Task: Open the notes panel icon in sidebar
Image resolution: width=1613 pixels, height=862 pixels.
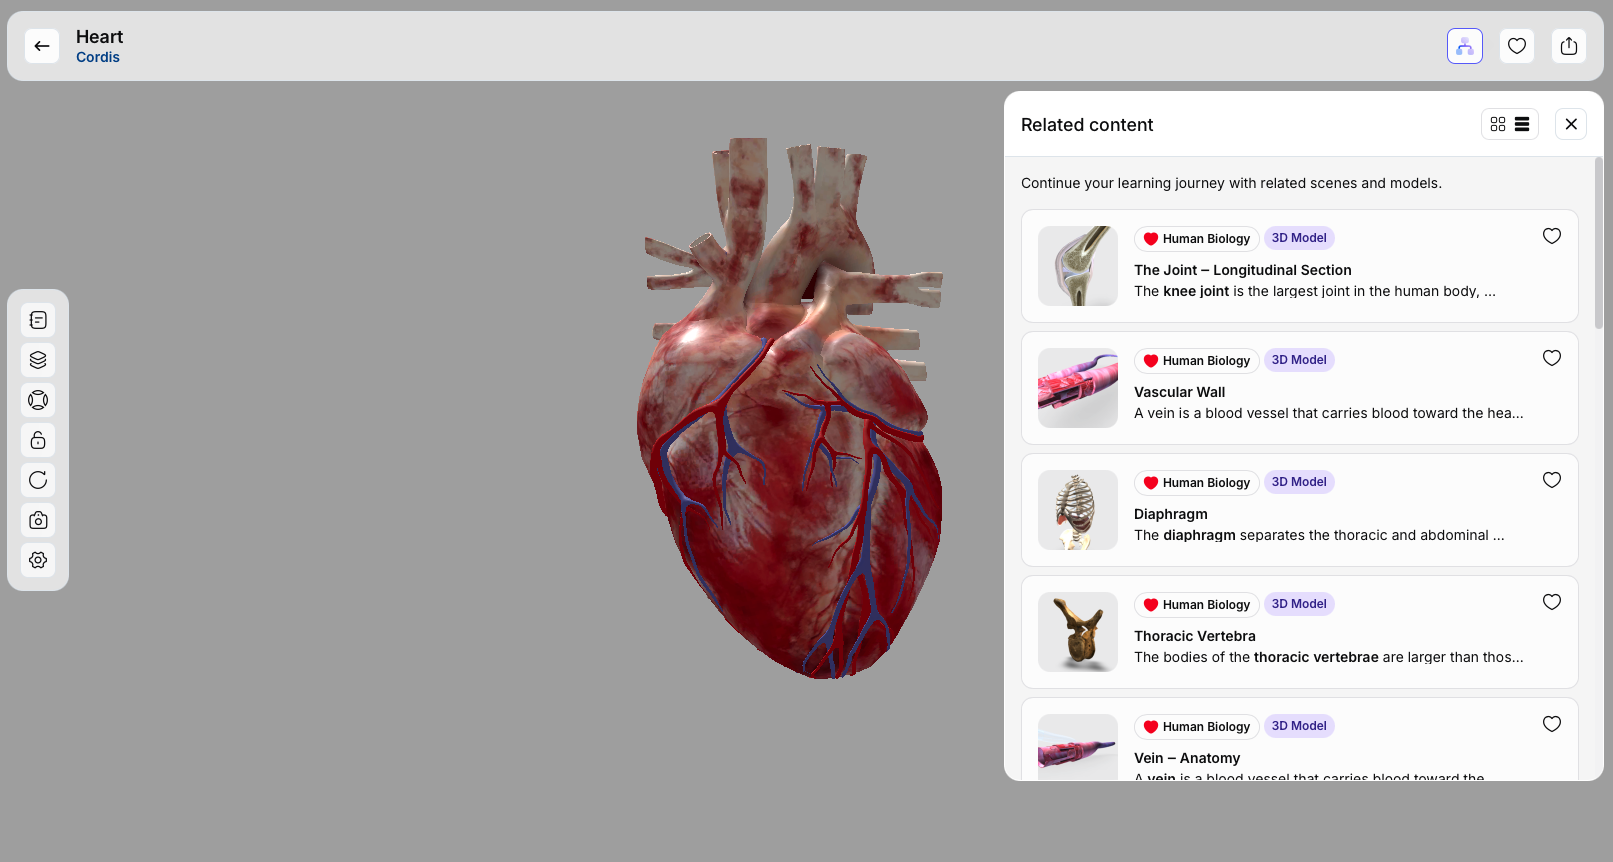Action: (38, 320)
